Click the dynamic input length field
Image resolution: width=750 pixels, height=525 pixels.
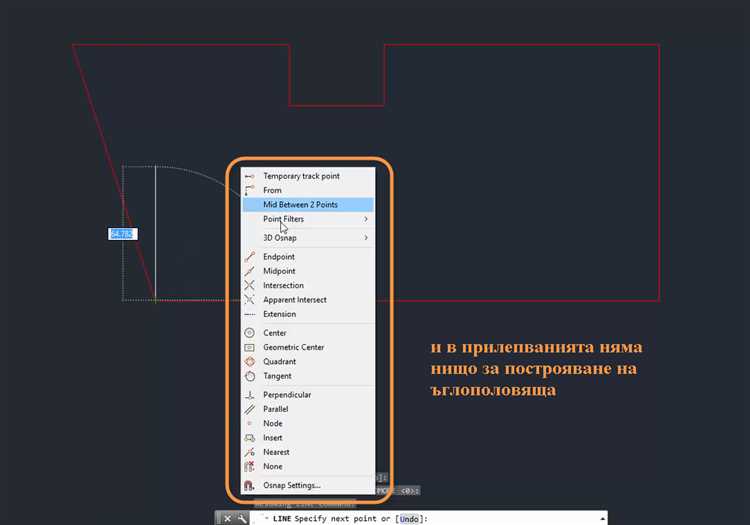tap(122, 234)
